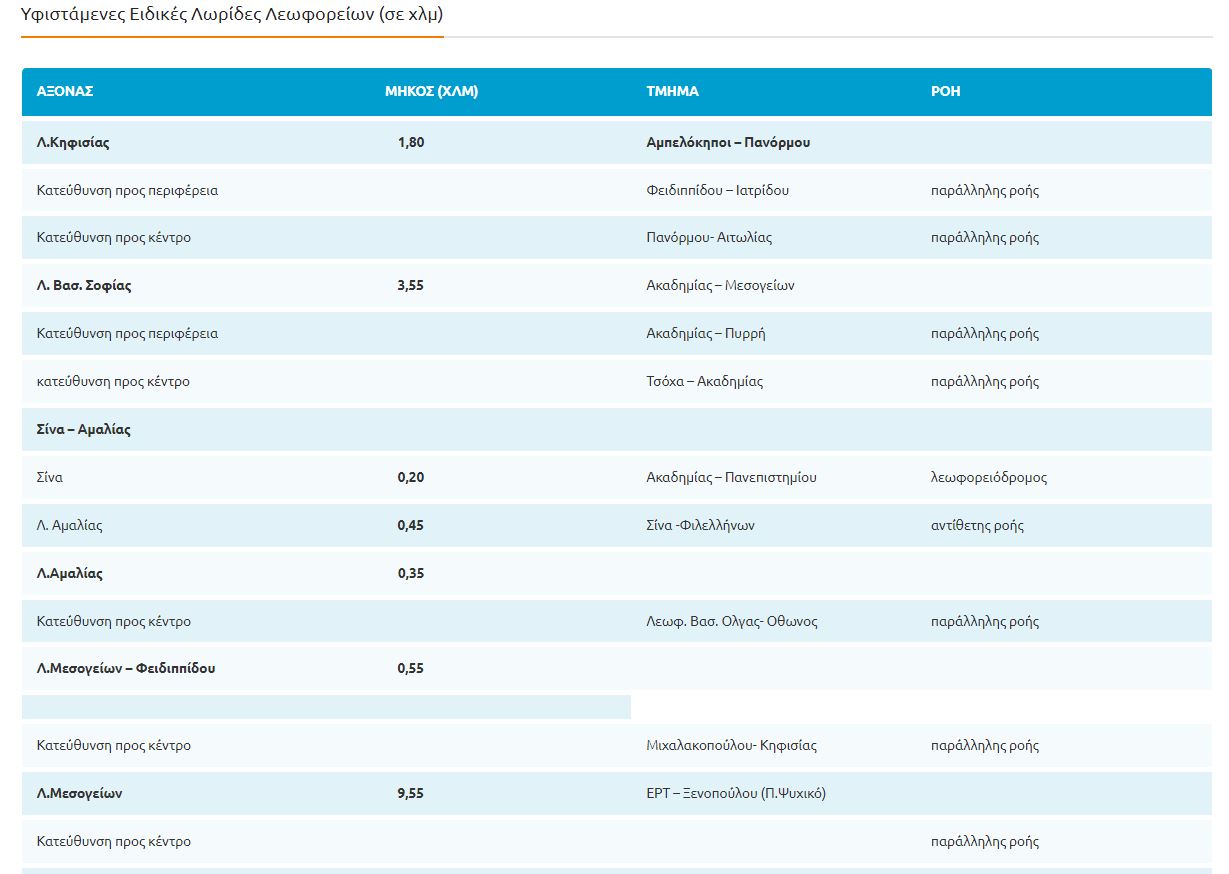
Task: Click the Μιχαλακοπούλου- Κηφισίας section cell
Action: (x=731, y=746)
